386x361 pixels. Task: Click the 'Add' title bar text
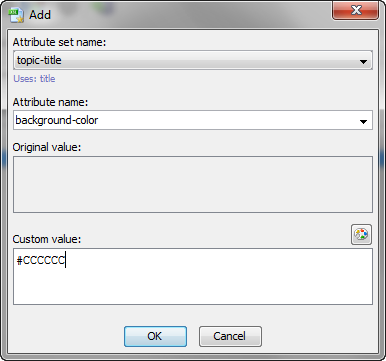click(40, 15)
